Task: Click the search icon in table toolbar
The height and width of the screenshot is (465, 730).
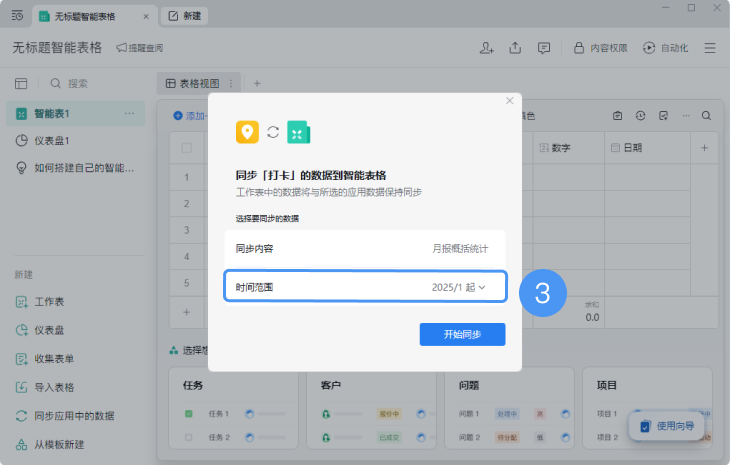Action: coord(706,115)
